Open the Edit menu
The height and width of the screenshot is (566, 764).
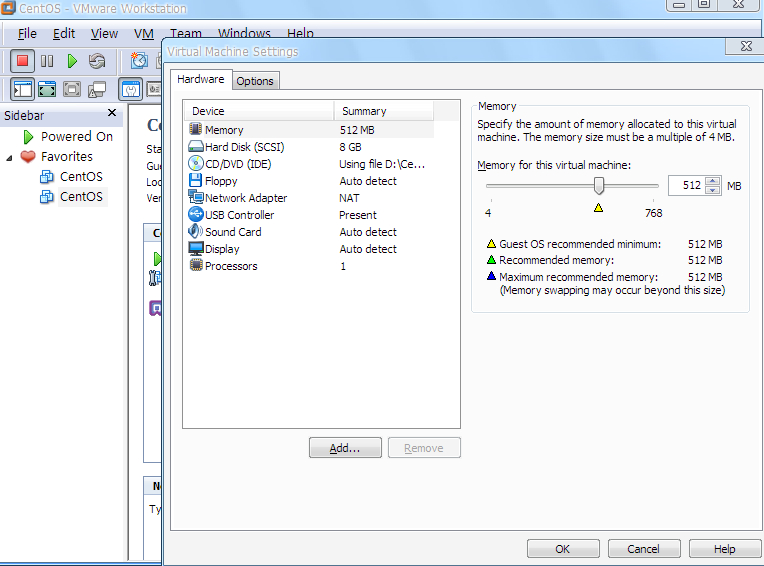pyautogui.click(x=64, y=34)
